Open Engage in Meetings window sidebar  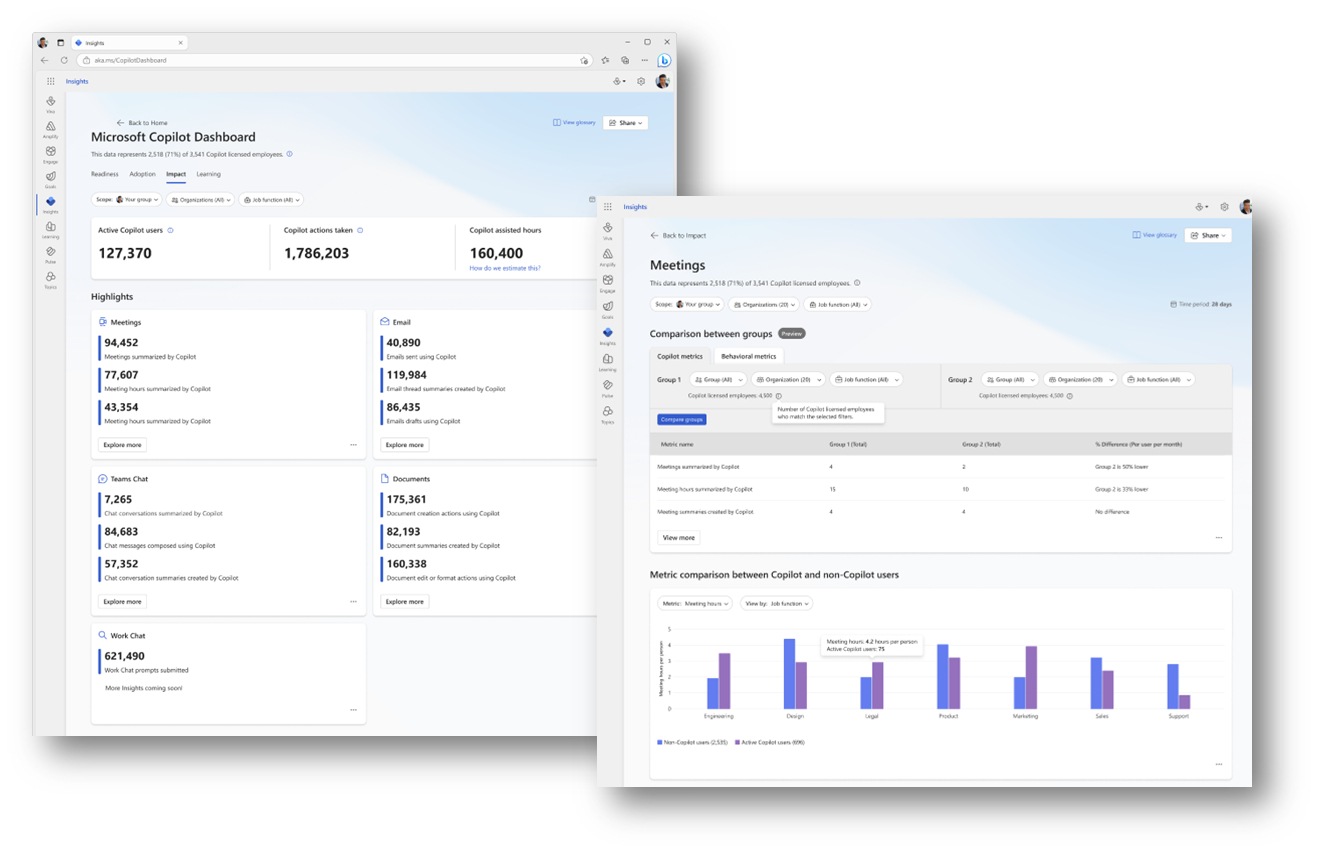(x=607, y=283)
